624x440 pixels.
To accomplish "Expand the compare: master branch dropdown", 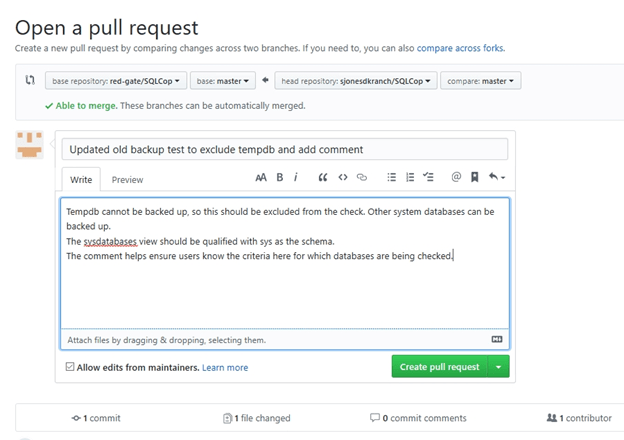I will 482,81.
